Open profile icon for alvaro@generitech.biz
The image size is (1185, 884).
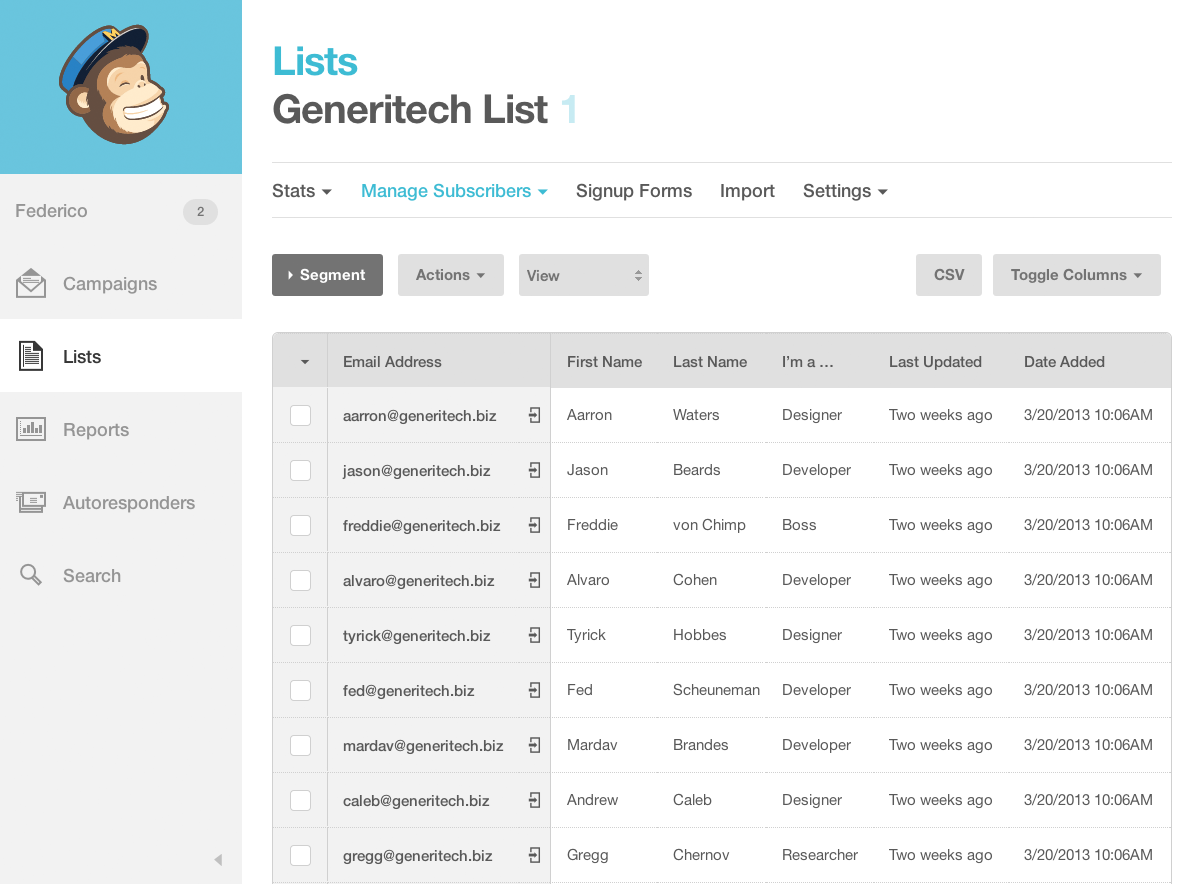534,580
